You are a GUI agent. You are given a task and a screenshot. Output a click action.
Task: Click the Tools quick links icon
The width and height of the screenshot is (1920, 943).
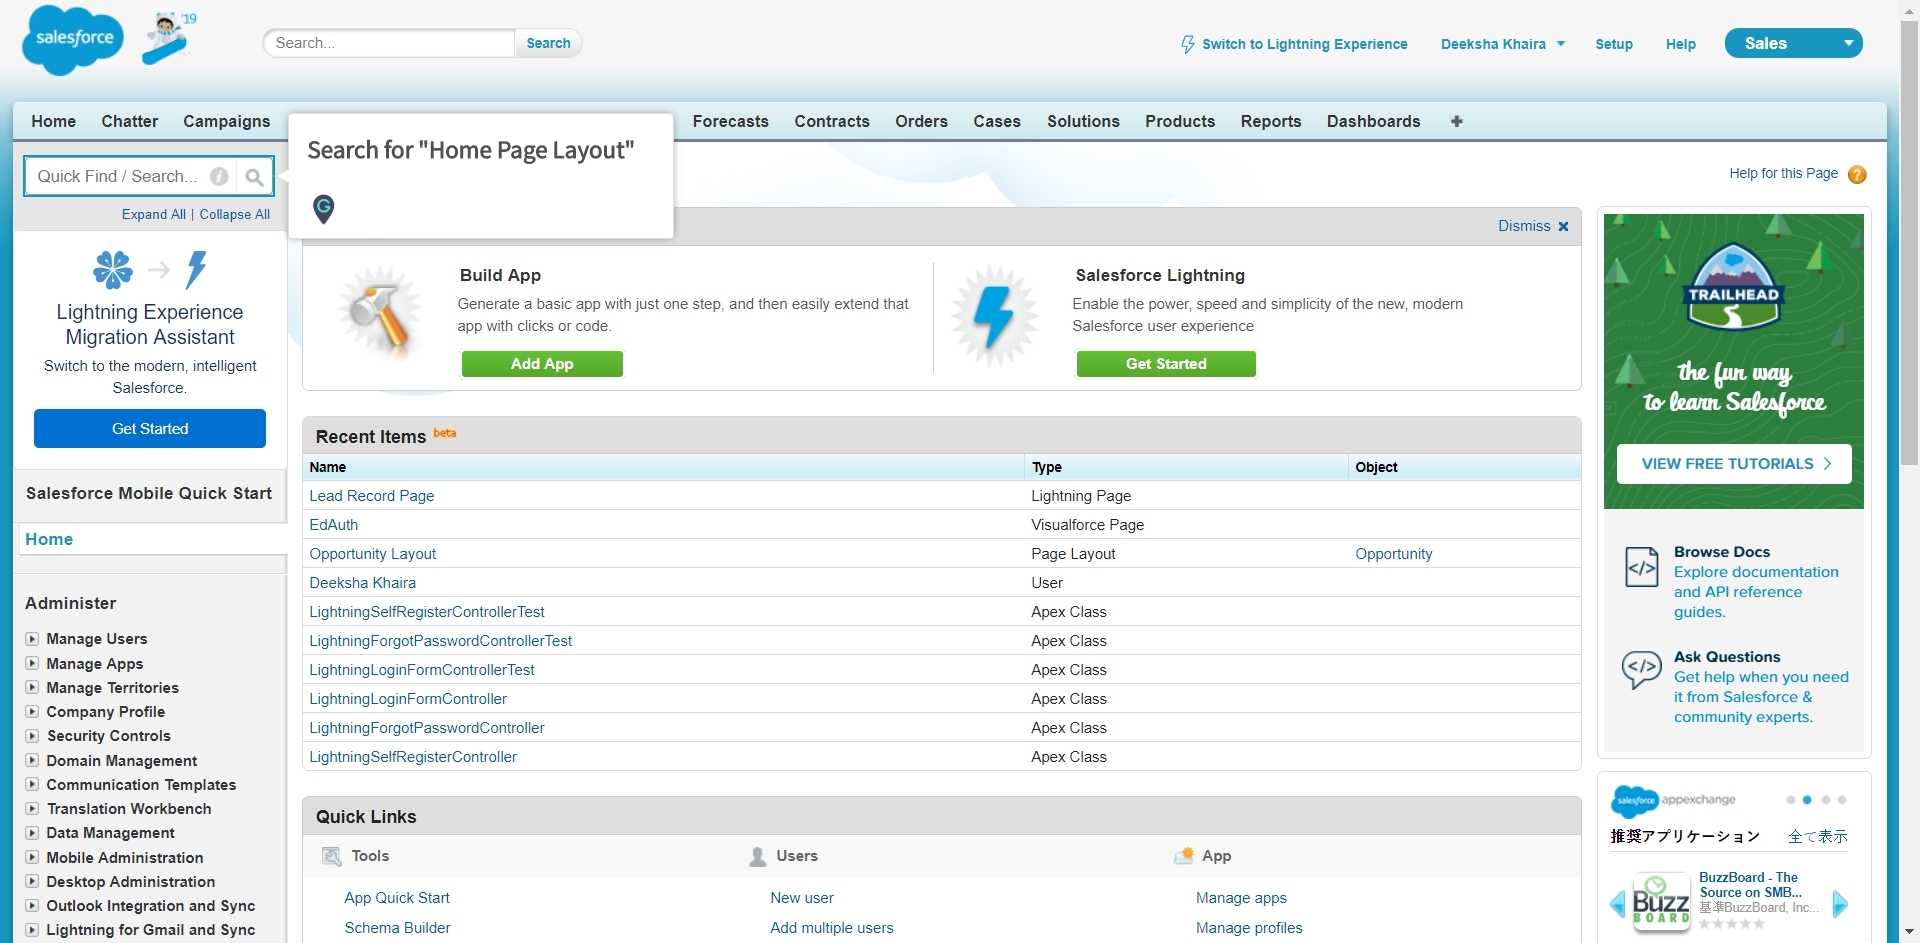332,856
